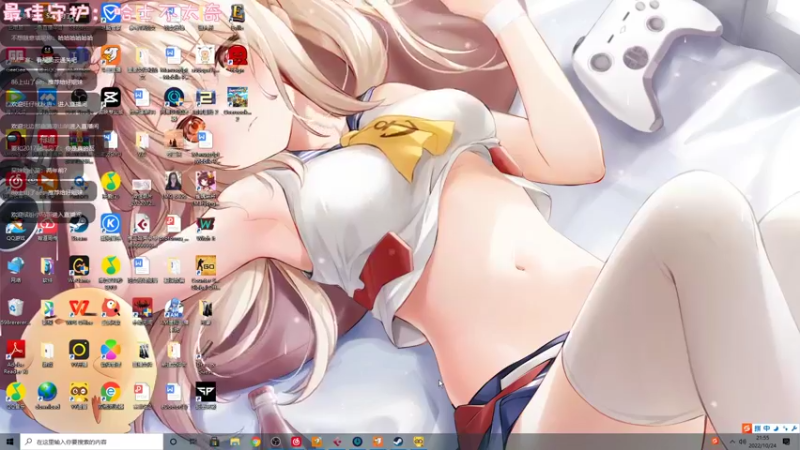Launch the 5E platform black shortcut
Viewport: 800px width, 450px height.
click(205, 392)
